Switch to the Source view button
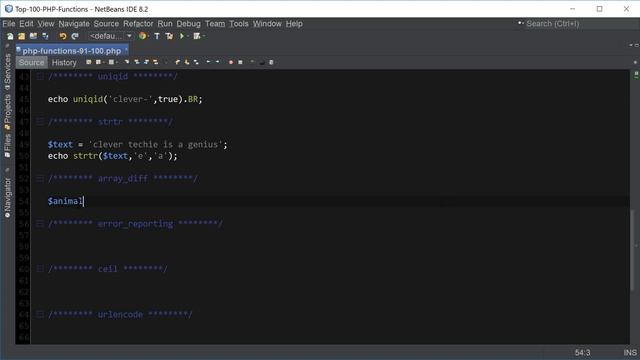 [x=31, y=62]
